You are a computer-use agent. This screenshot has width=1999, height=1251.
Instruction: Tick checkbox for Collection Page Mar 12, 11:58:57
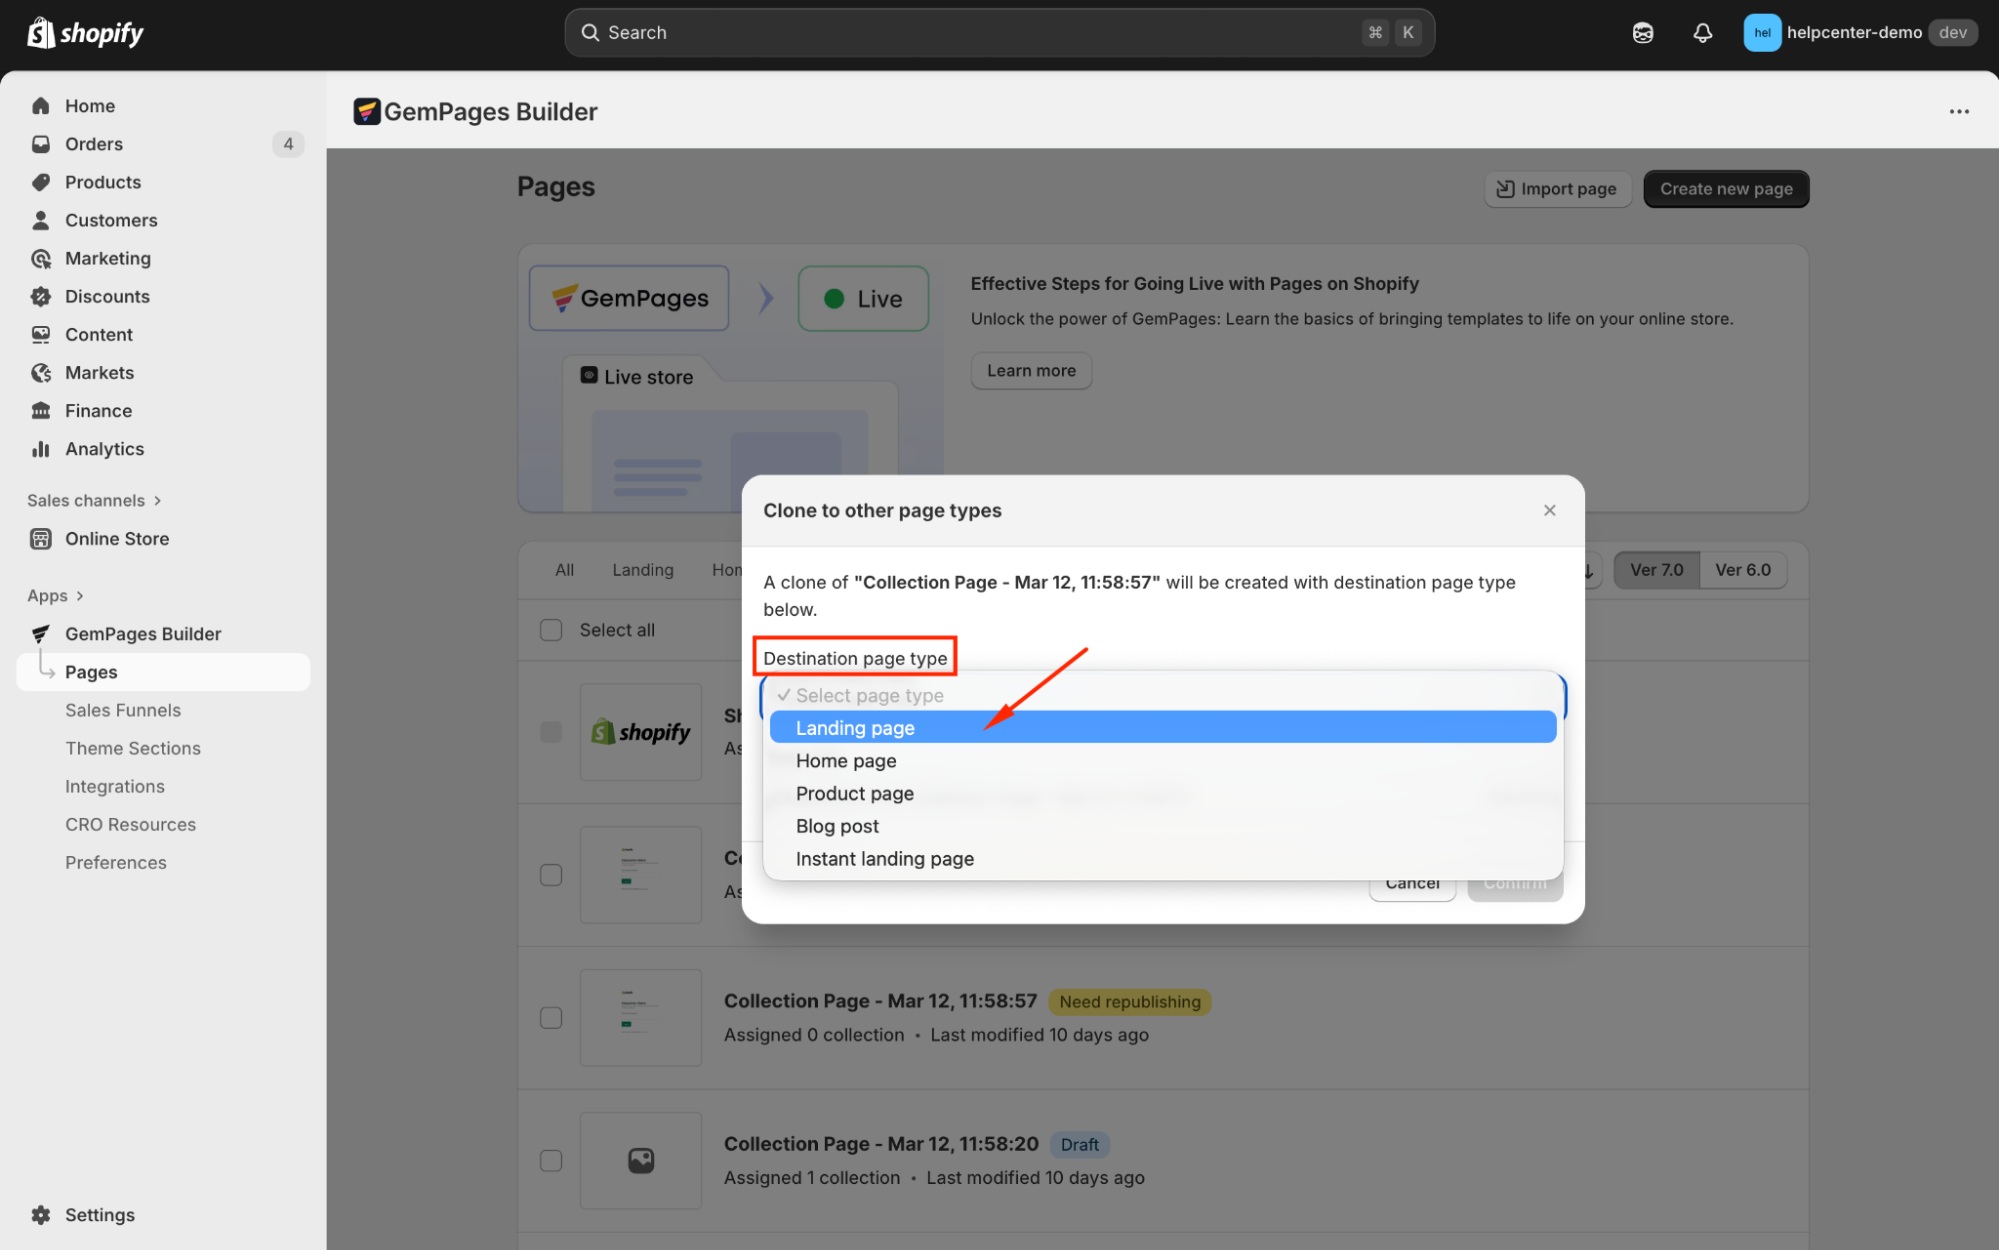pyautogui.click(x=551, y=1018)
